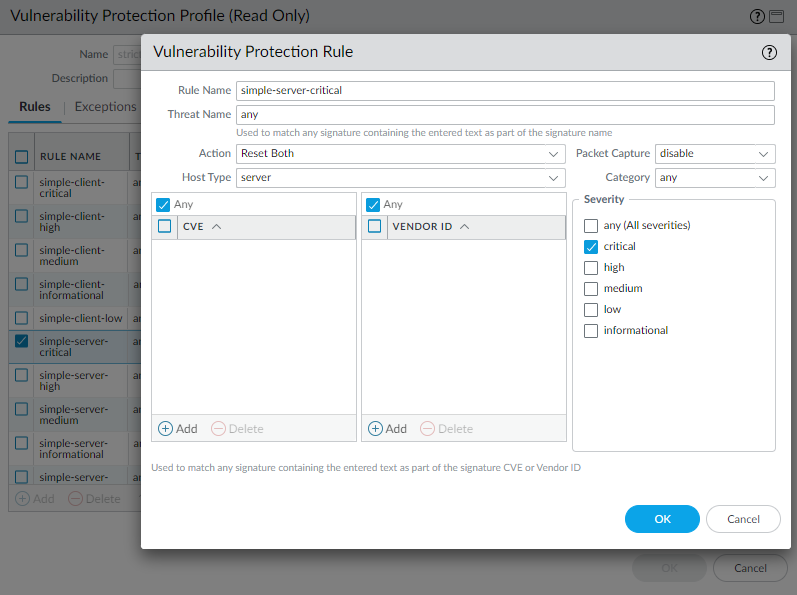Click the Add icon under Vendor ID list
The height and width of the screenshot is (595, 797).
coord(376,429)
